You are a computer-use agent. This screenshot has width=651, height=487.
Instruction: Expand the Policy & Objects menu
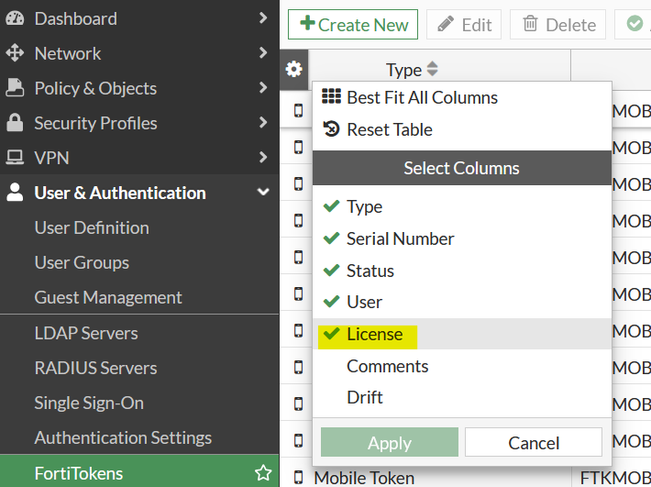click(x=263, y=88)
